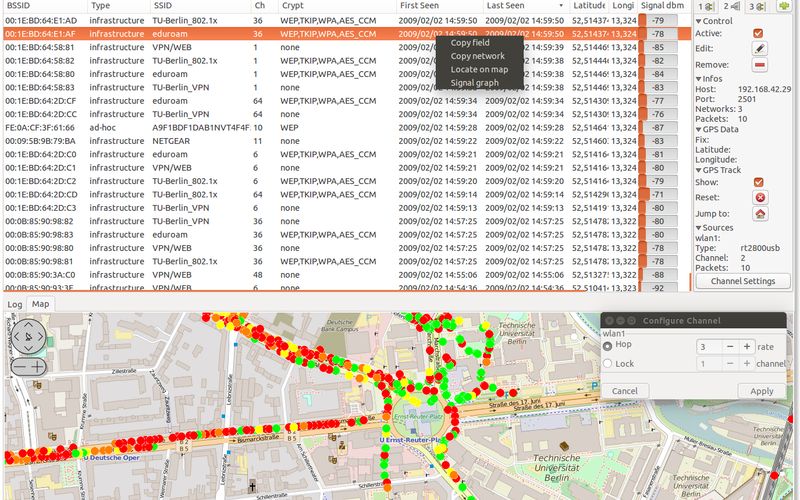Switch to the Log tab
Image resolution: width=800 pixels, height=500 pixels.
pyautogui.click(x=15, y=304)
